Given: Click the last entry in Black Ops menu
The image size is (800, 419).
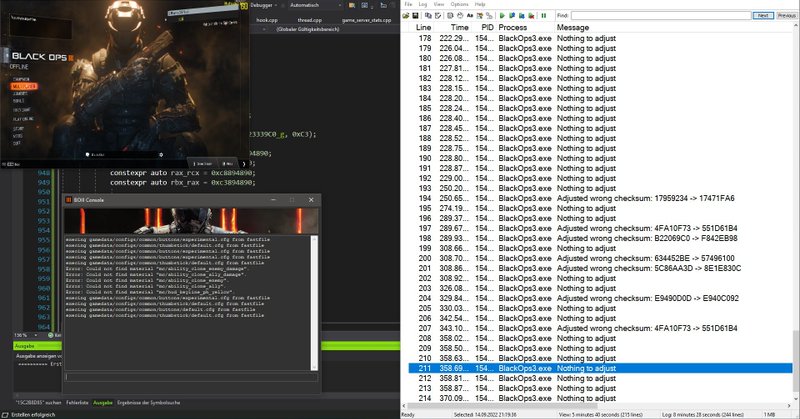Looking at the screenshot, I should pyautogui.click(x=17, y=144).
